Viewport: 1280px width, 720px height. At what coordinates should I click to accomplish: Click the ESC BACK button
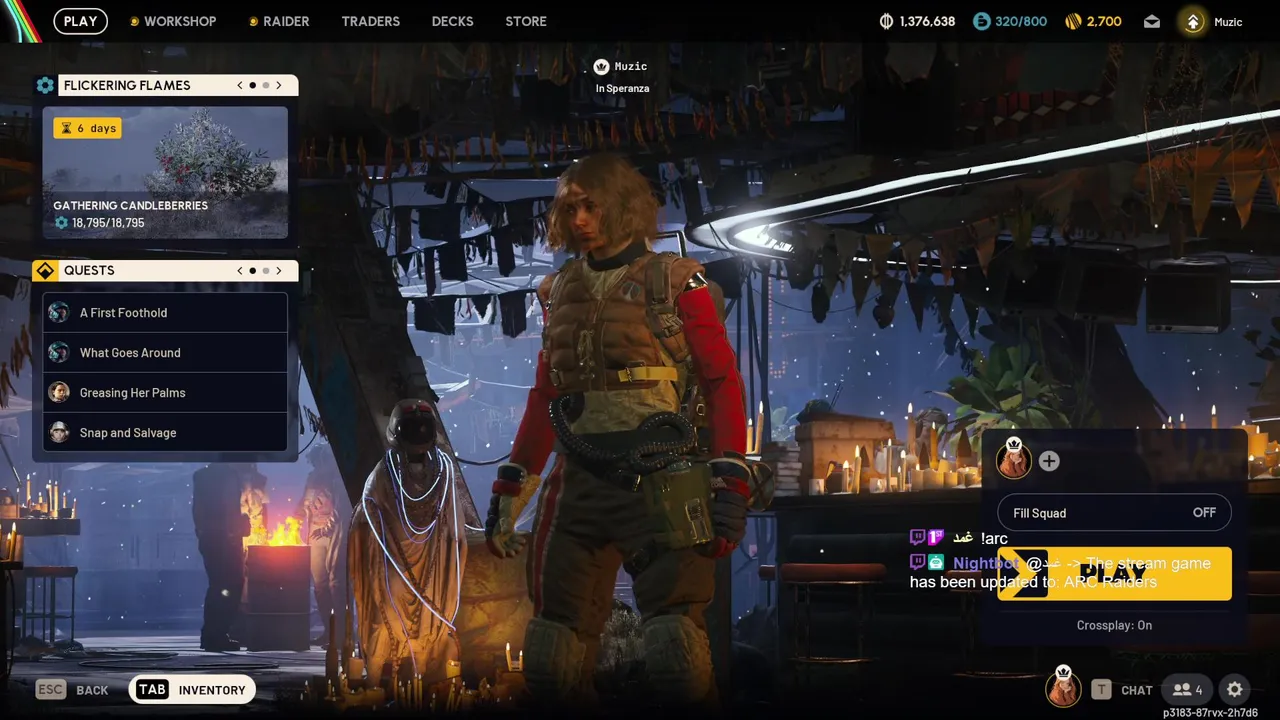point(72,690)
